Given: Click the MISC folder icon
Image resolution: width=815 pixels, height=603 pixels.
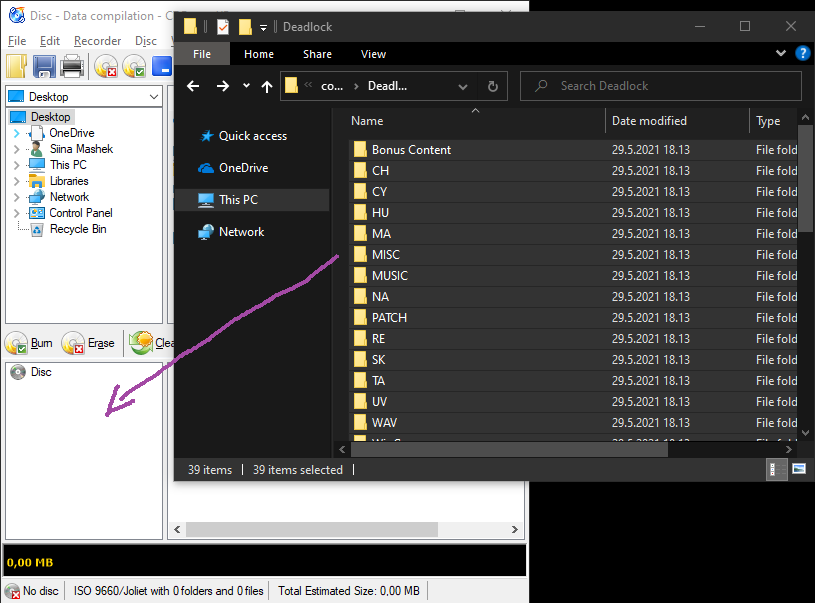Looking at the screenshot, I should click(360, 254).
